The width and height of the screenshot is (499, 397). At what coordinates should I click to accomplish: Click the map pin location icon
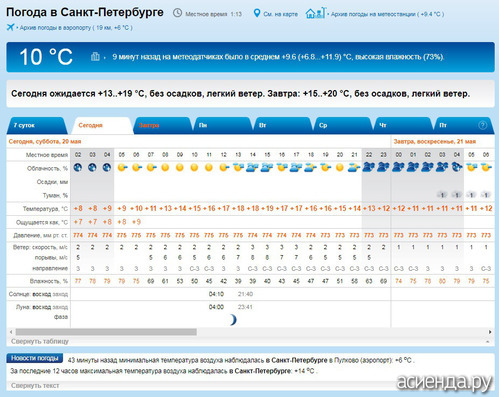256,13
